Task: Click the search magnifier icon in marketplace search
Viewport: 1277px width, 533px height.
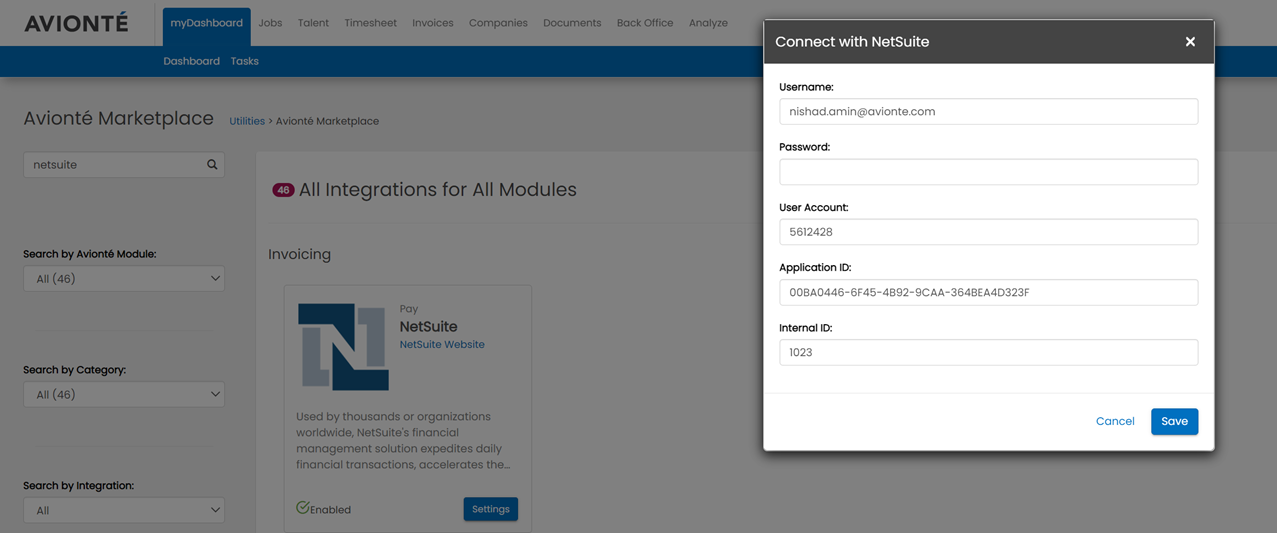Action: click(x=212, y=165)
